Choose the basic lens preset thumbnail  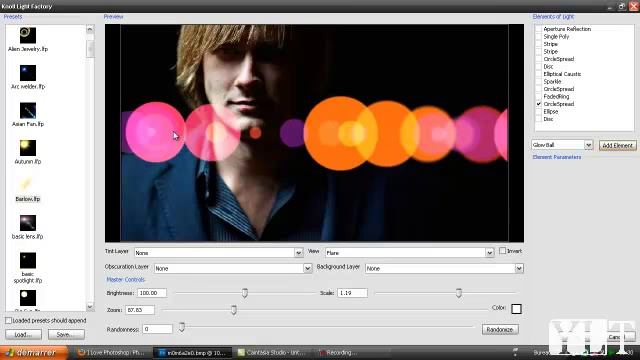click(x=28, y=223)
